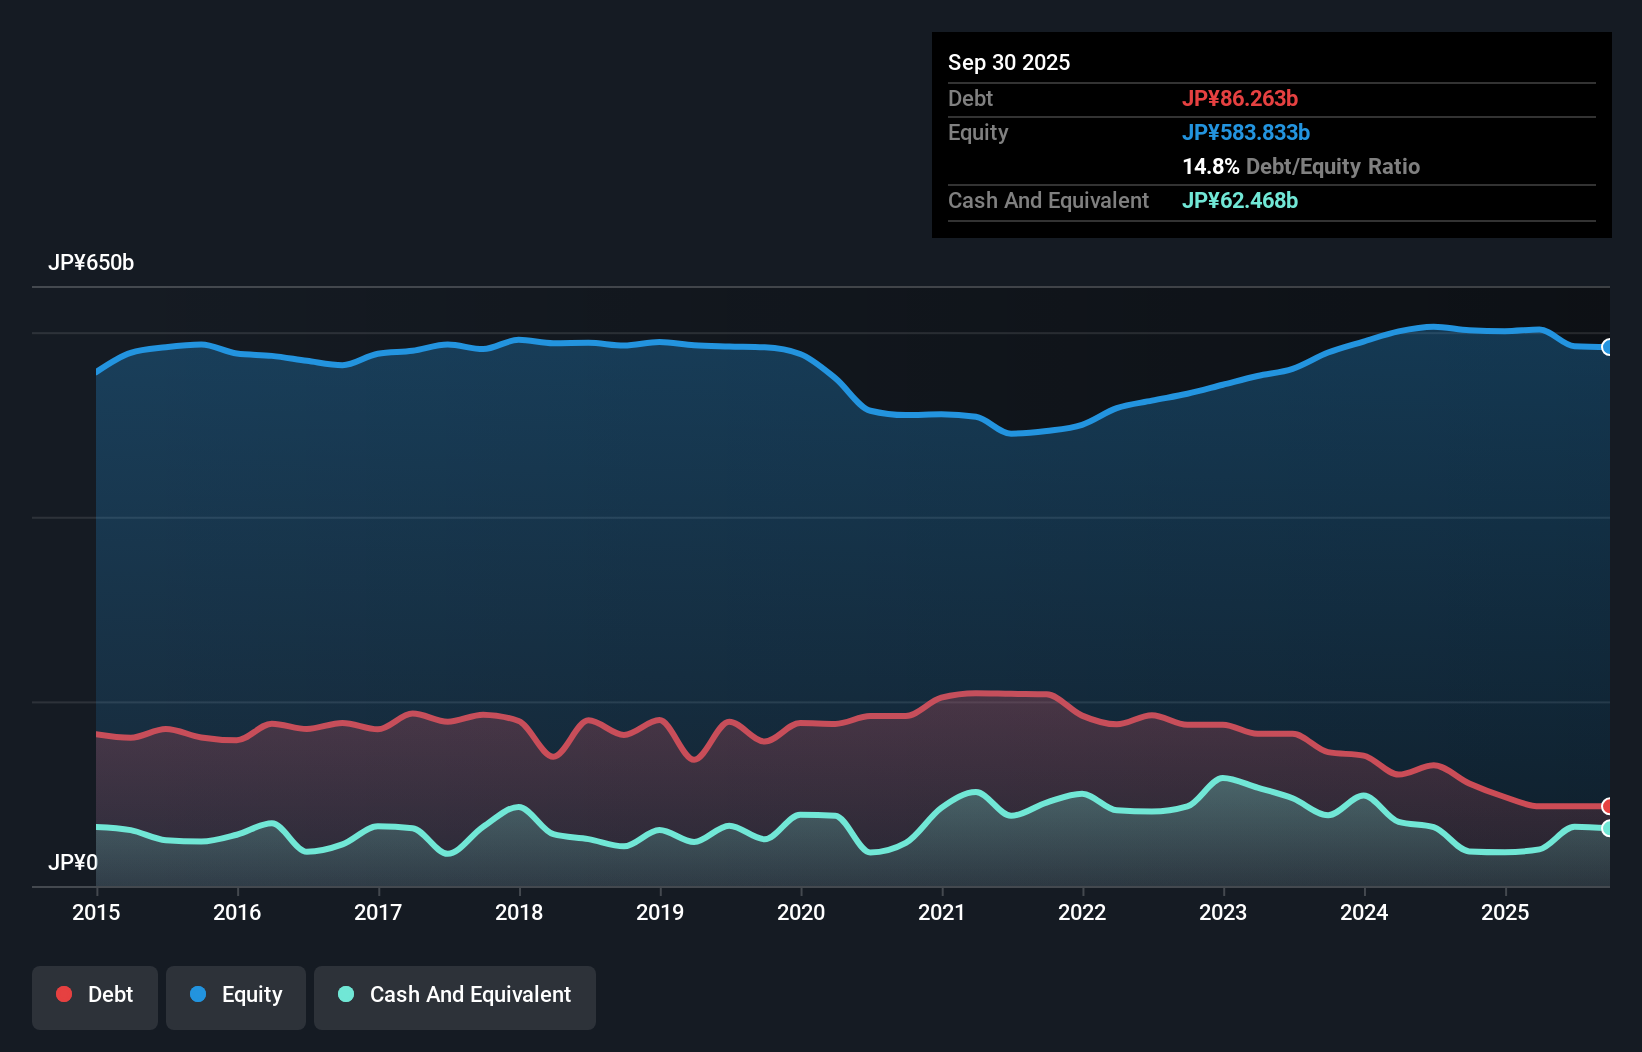The height and width of the screenshot is (1052, 1642).
Task: Click the teal Cash value in the tooltip
Action: point(1240,200)
